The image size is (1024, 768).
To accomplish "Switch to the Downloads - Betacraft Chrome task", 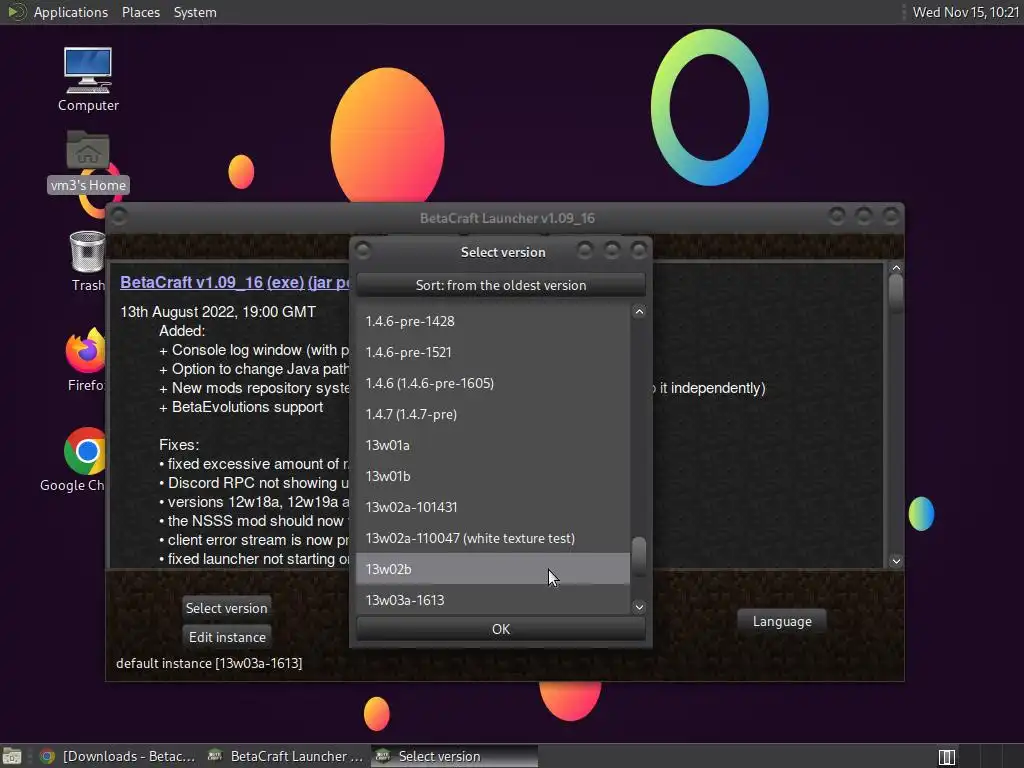I will point(118,756).
